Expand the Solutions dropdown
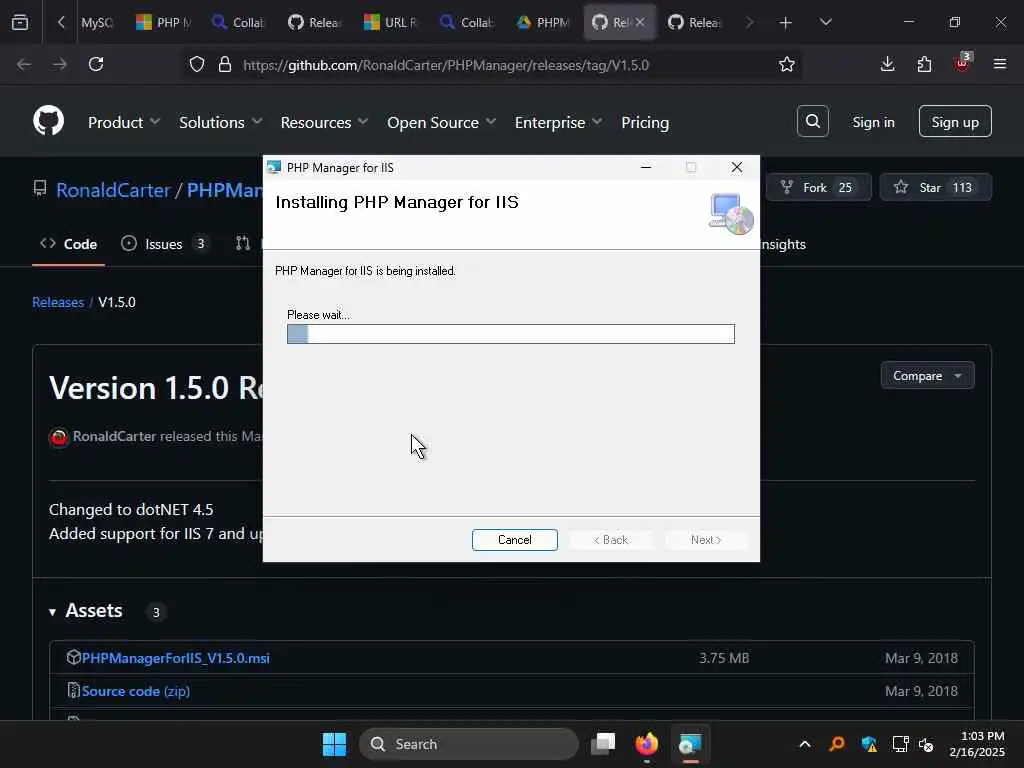Image resolution: width=1024 pixels, height=768 pixels. pyautogui.click(x=220, y=122)
